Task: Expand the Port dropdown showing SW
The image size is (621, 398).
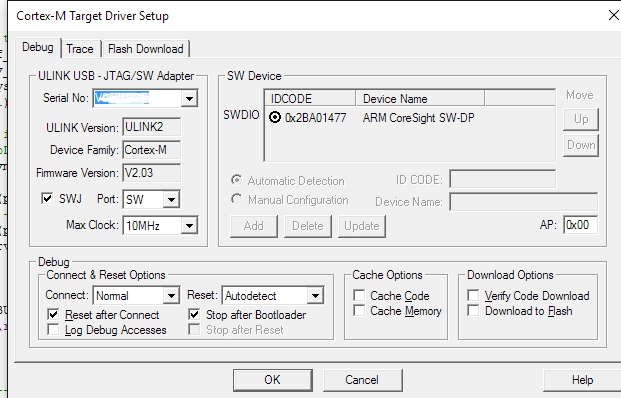Action: click(171, 200)
